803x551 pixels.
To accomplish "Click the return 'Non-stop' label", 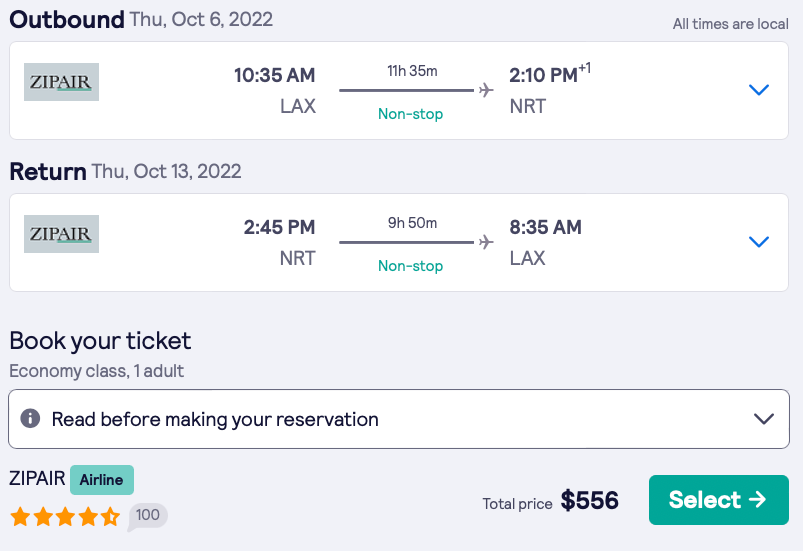I will tap(410, 266).
